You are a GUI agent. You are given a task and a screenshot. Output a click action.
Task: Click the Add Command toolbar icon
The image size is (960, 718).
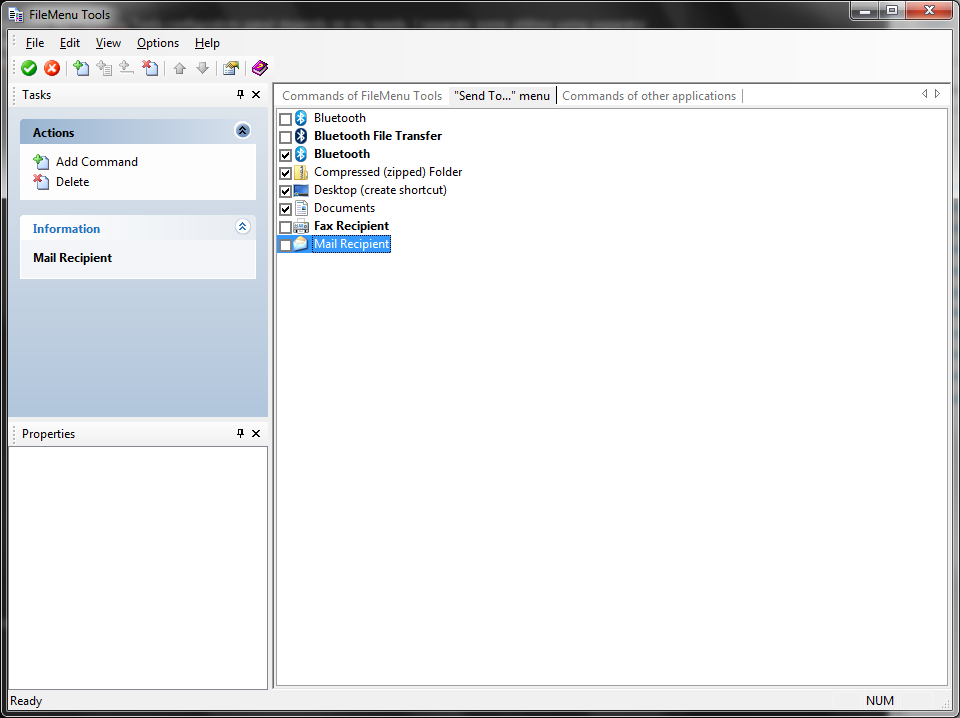click(x=81, y=68)
